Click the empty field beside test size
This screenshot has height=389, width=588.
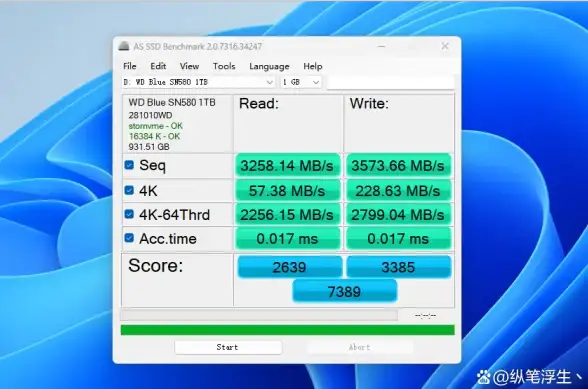coord(390,82)
